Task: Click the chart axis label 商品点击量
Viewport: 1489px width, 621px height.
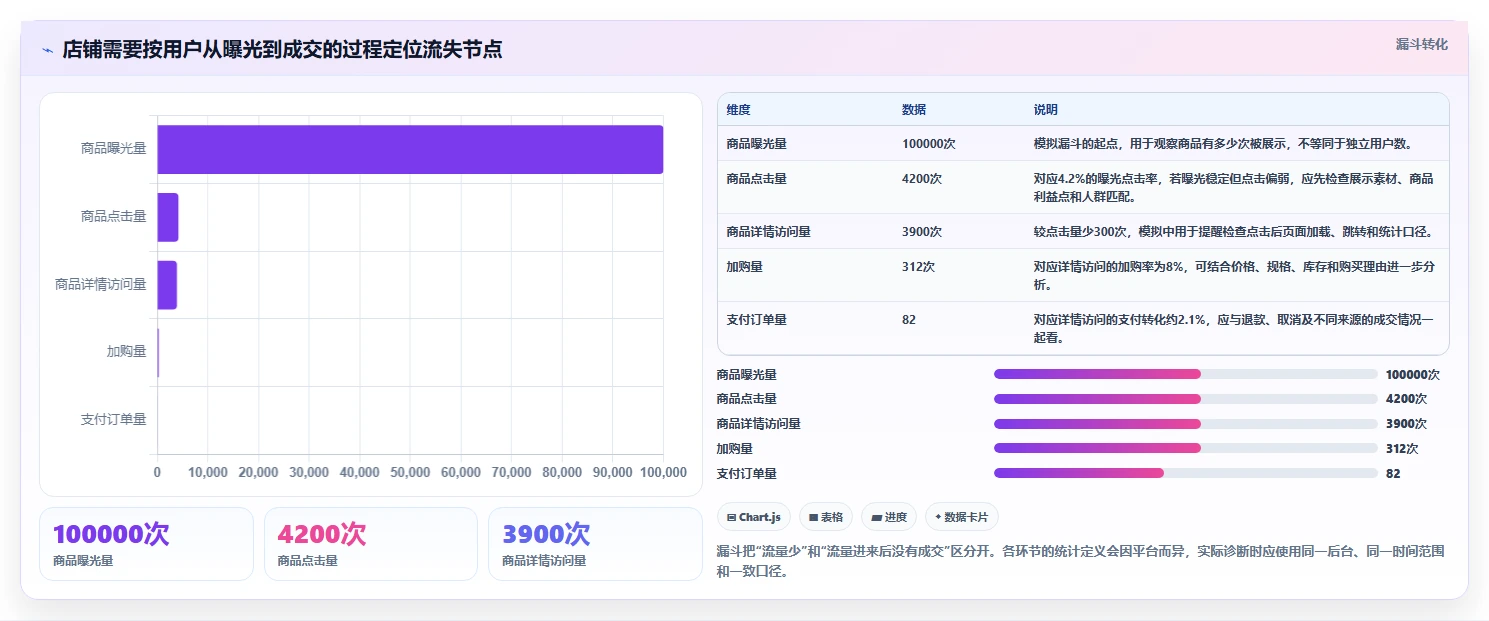Action: click(x=114, y=216)
